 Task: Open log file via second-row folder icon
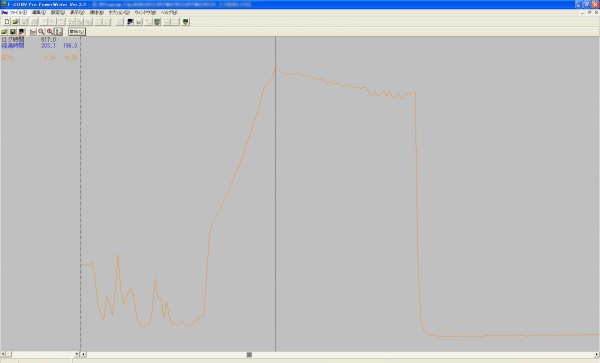(4, 32)
